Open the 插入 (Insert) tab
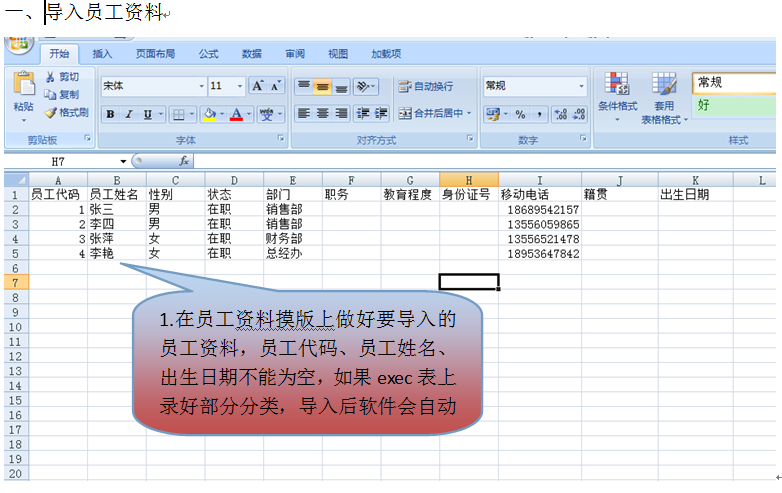This screenshot has height=493, width=782. click(x=102, y=54)
